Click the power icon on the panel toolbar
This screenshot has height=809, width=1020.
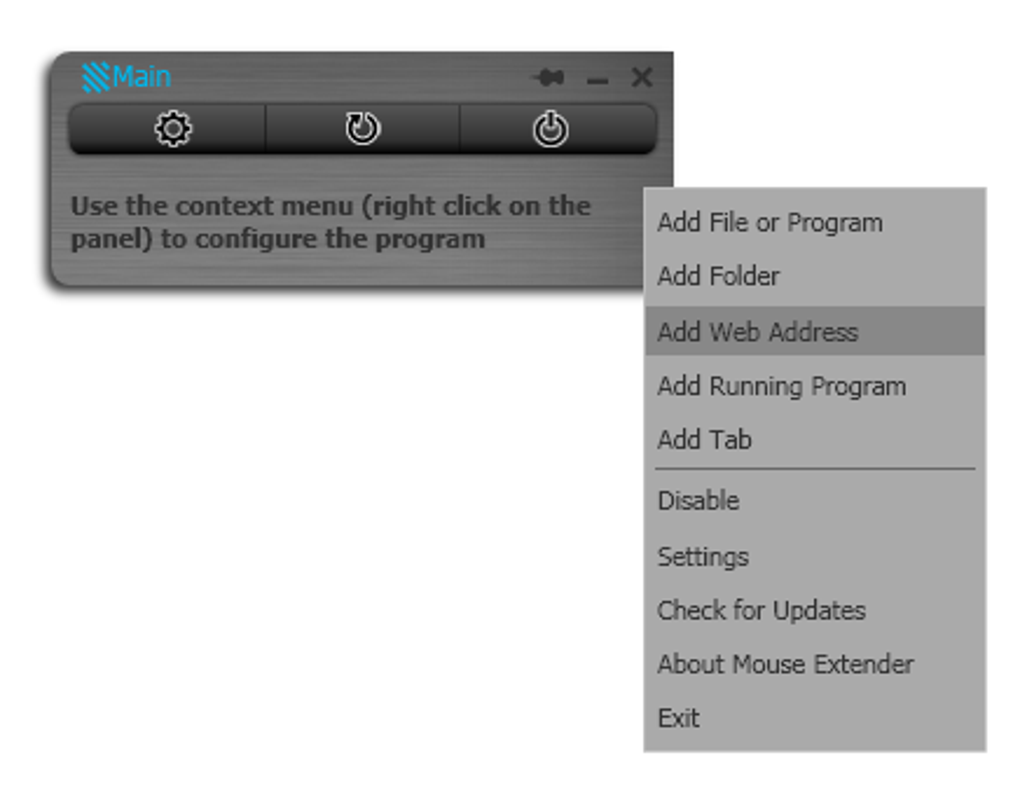coord(549,128)
